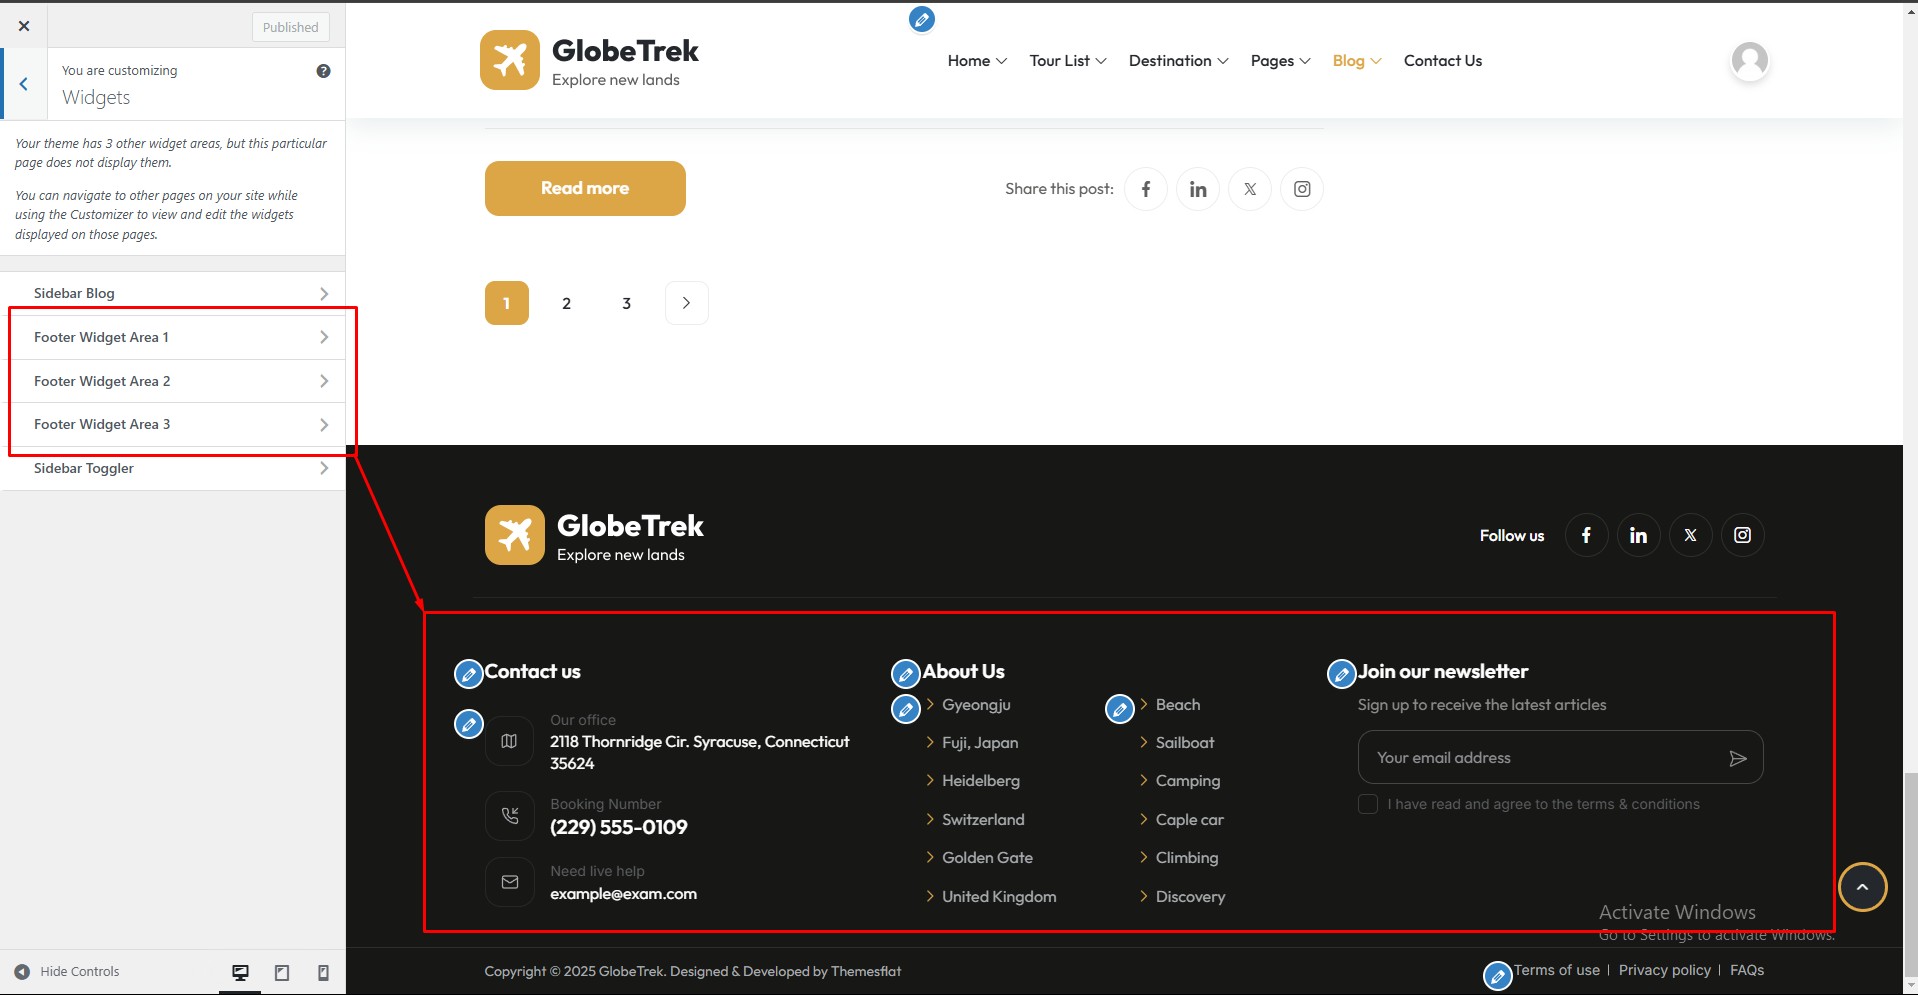Expand Footer Widget Area 2
Screen dimensions: 1918x995
point(173,381)
